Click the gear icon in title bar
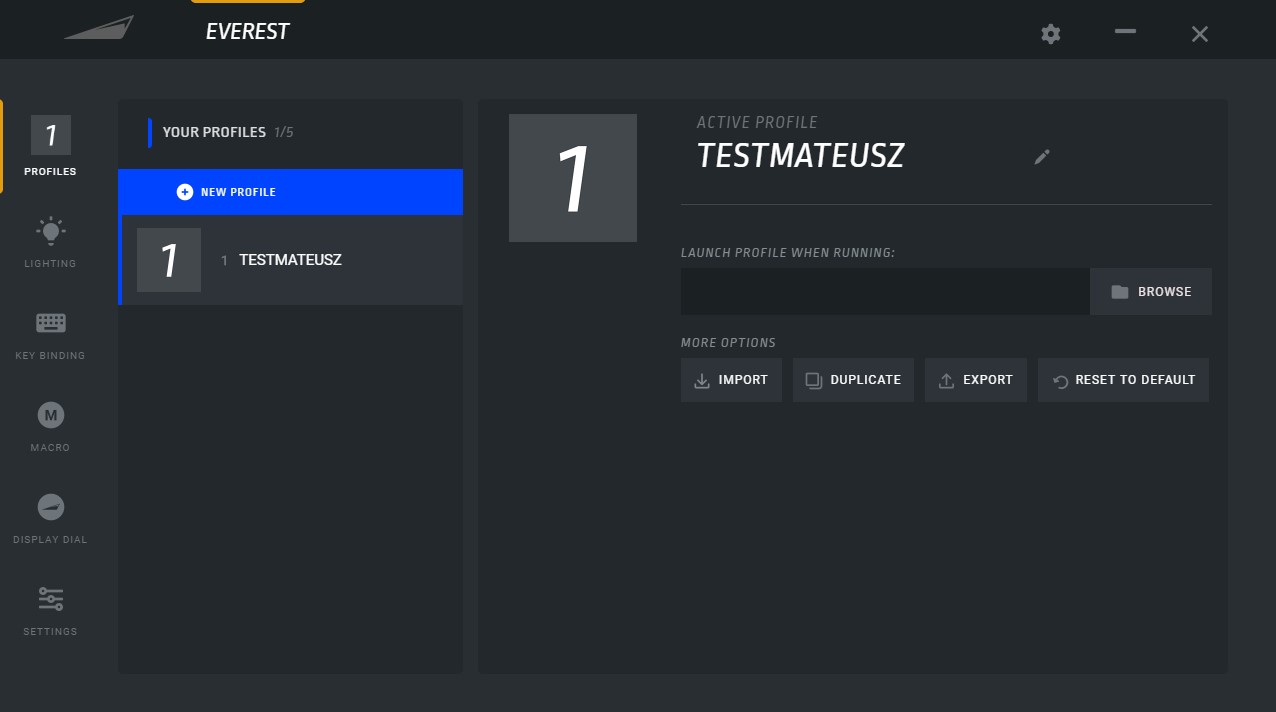The height and width of the screenshot is (712, 1276). pyautogui.click(x=1050, y=34)
